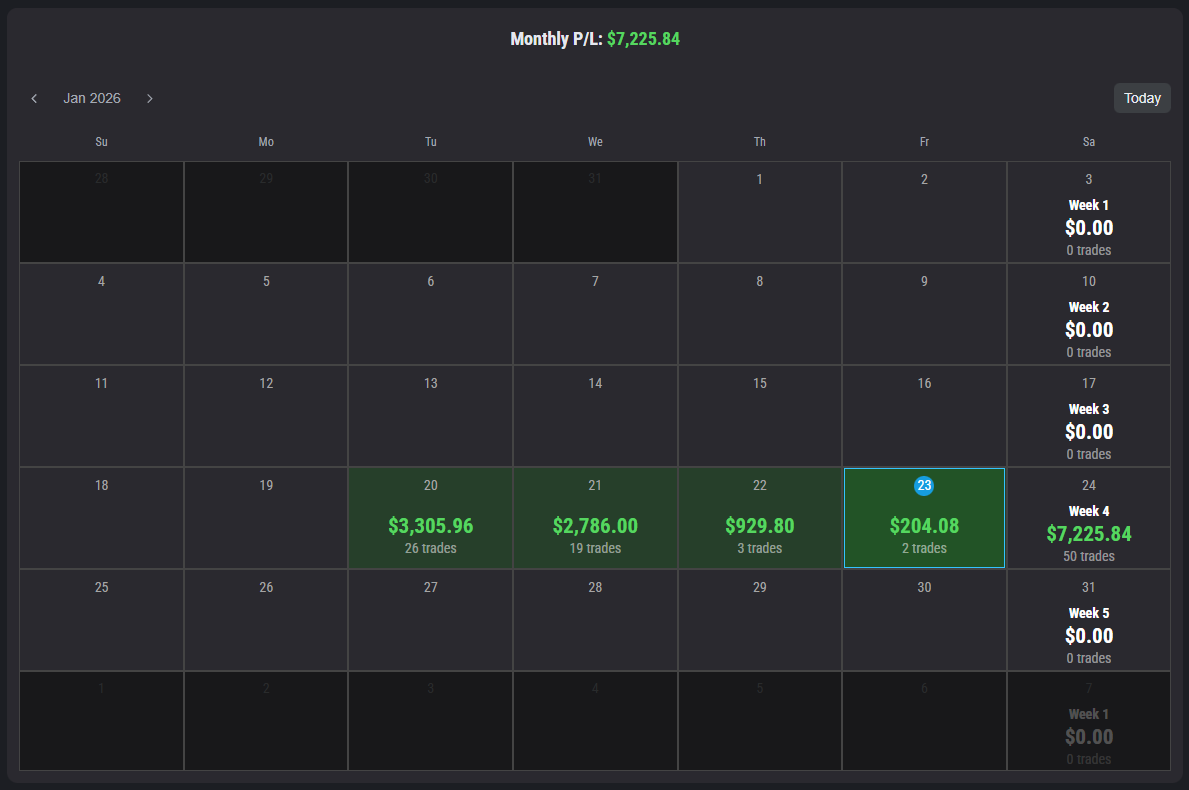Pick January 12 calendar cell
The image size is (1189, 790).
266,415
